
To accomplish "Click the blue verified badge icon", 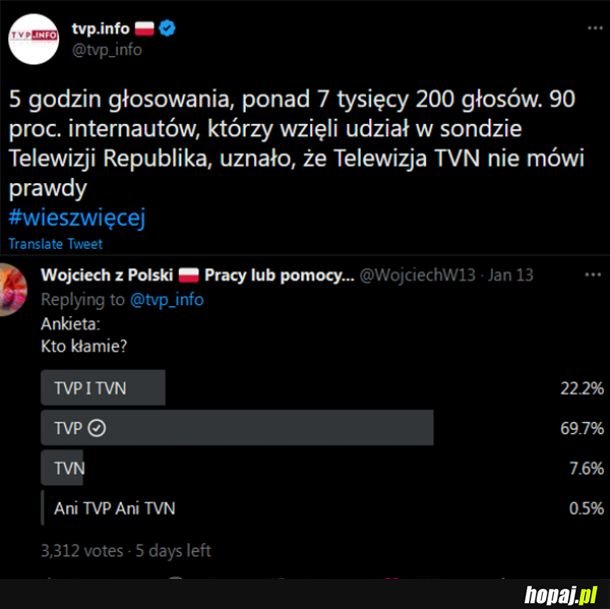I will tap(168, 29).
